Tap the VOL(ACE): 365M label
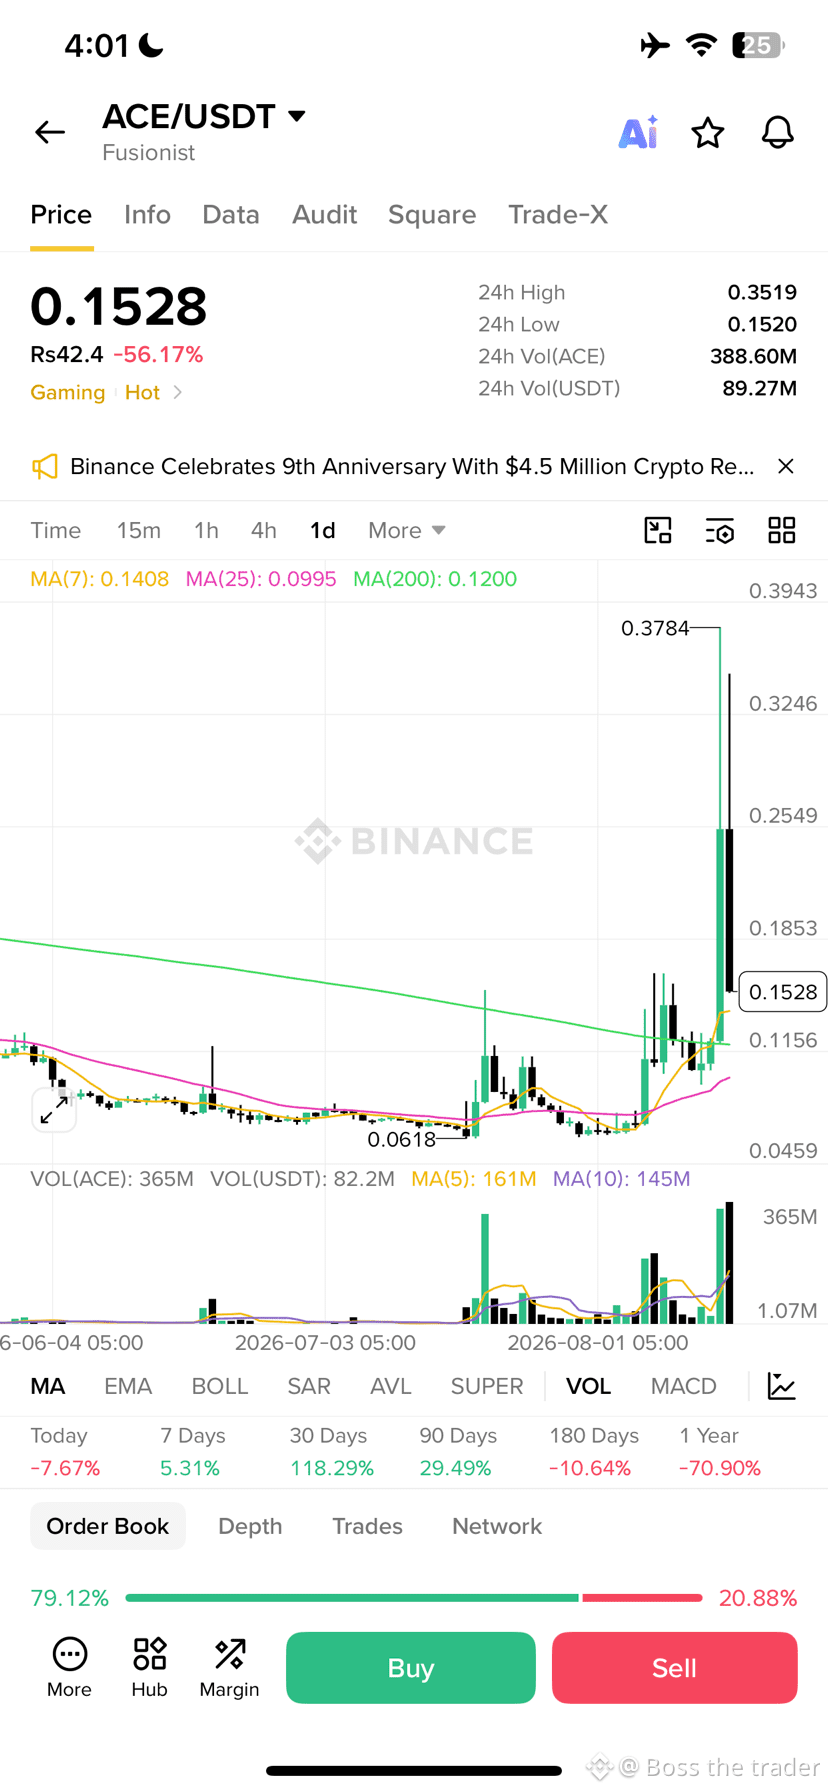The image size is (828, 1792). (112, 1179)
